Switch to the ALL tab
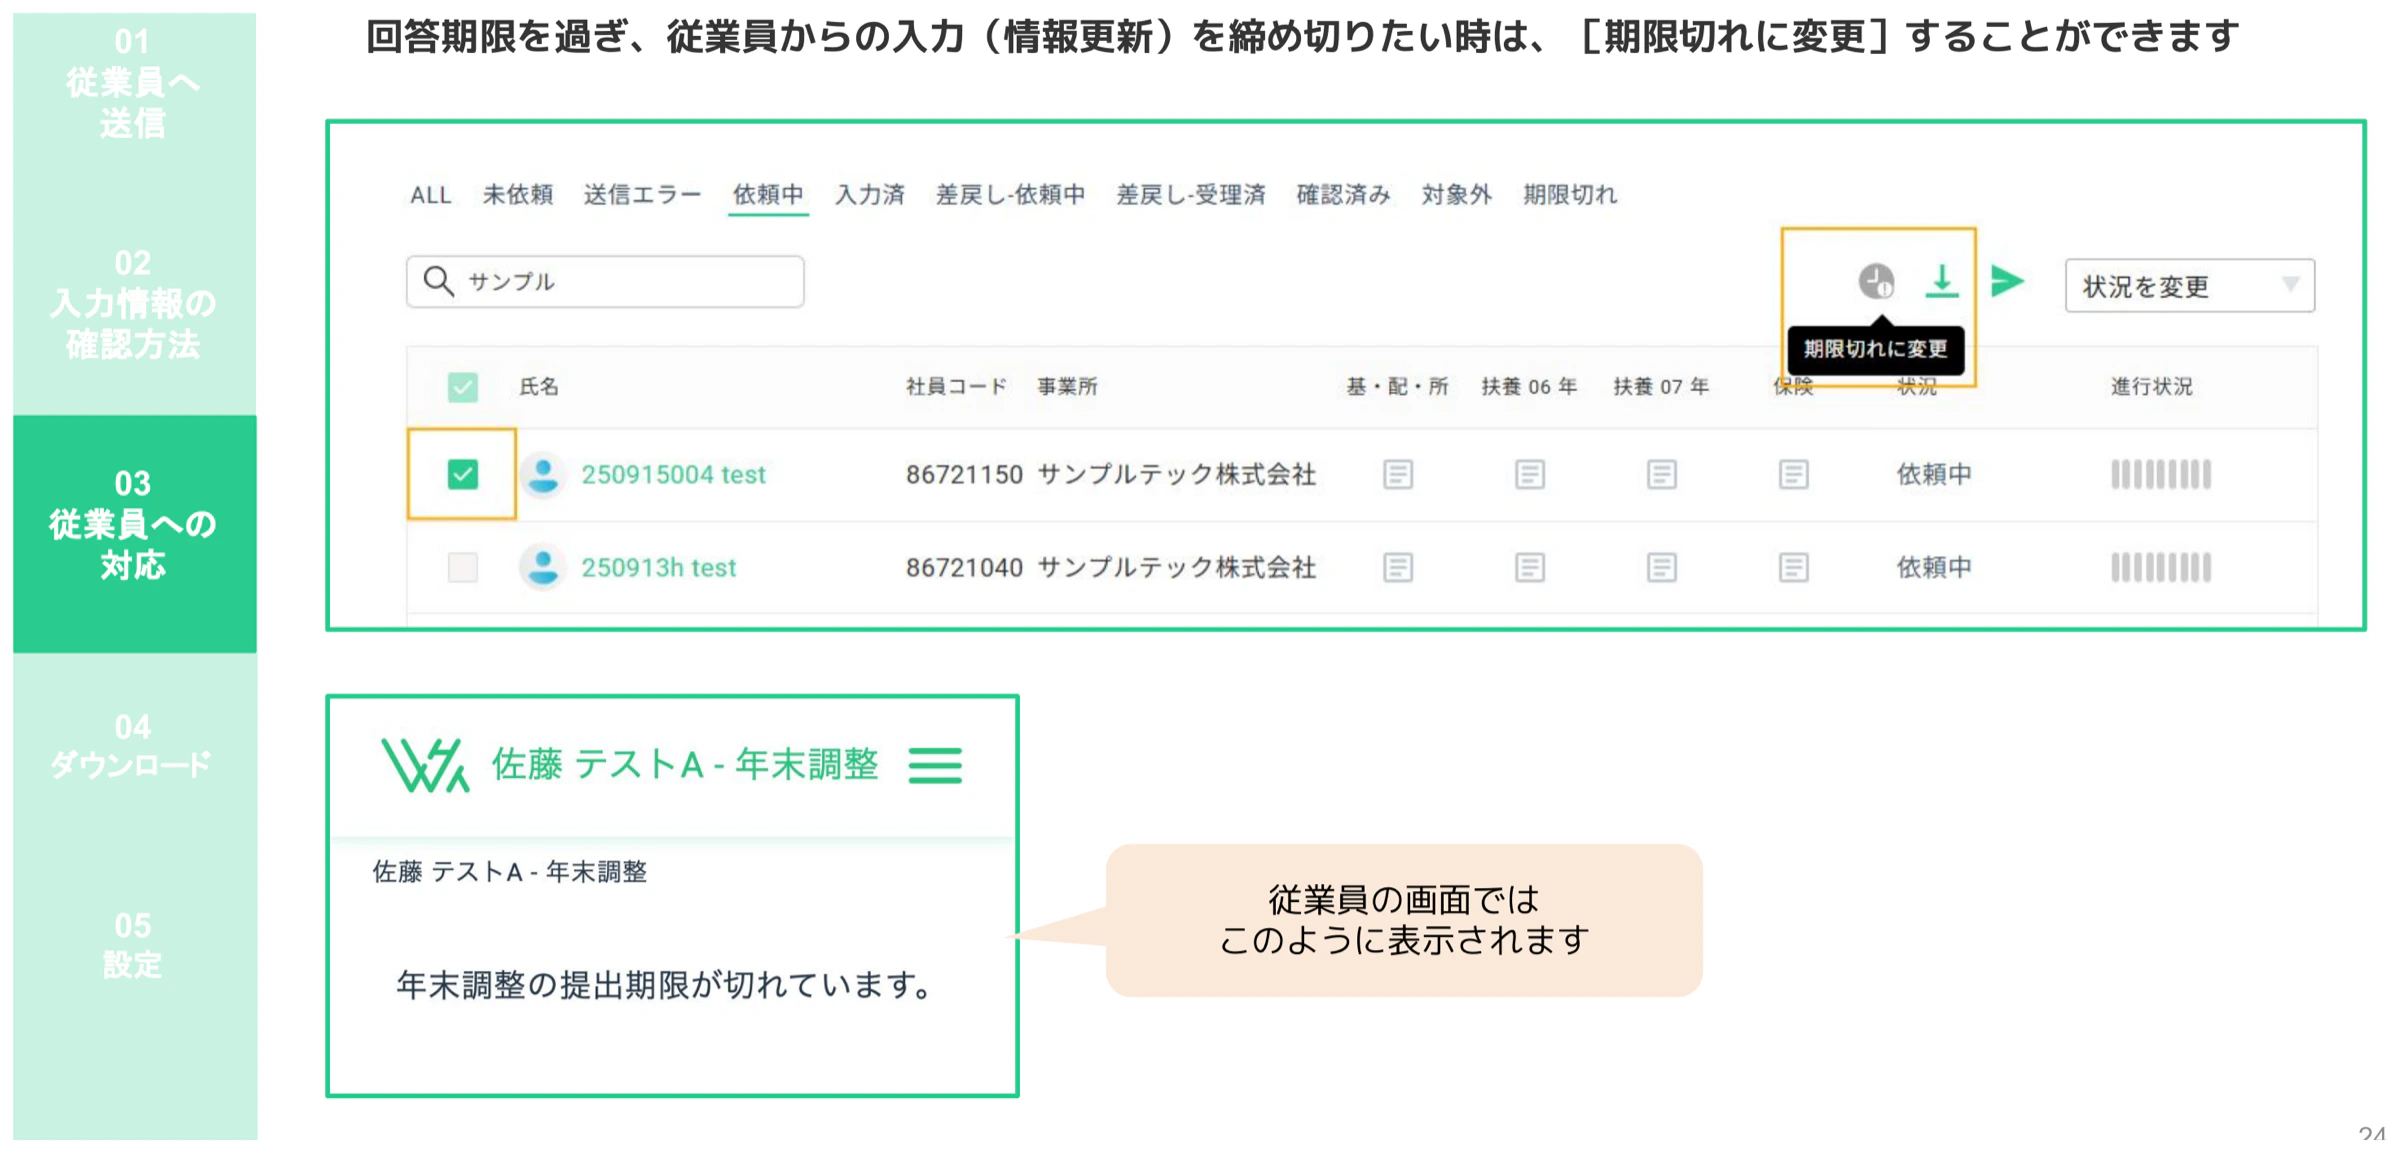 [430, 195]
